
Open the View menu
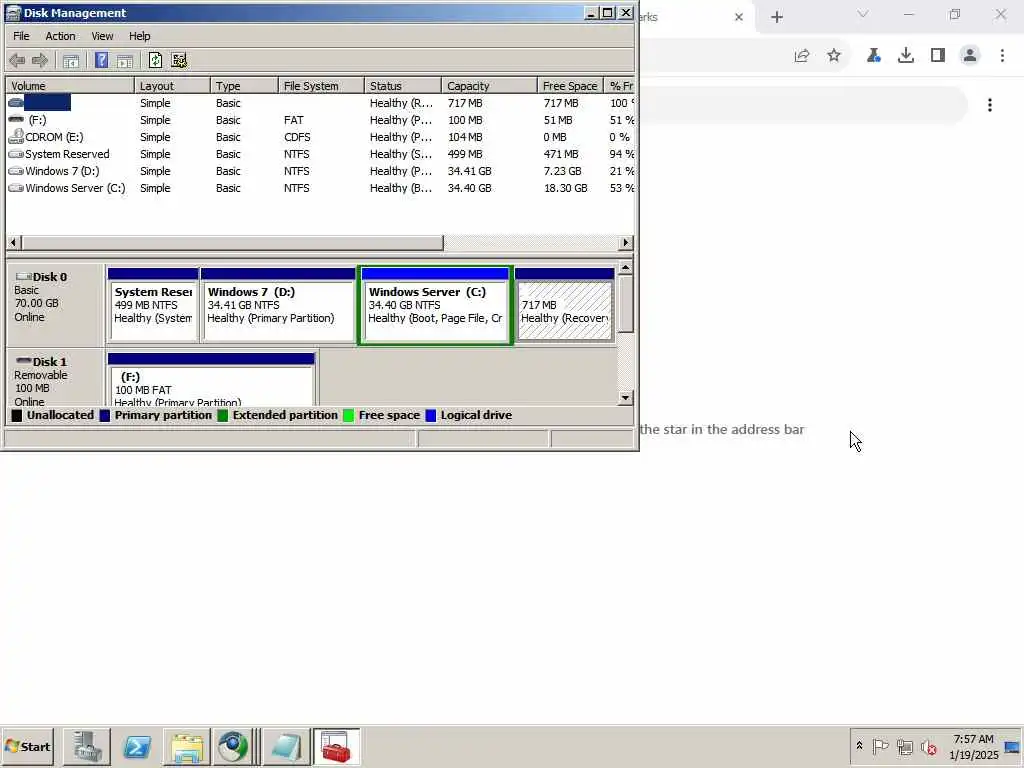click(x=102, y=36)
